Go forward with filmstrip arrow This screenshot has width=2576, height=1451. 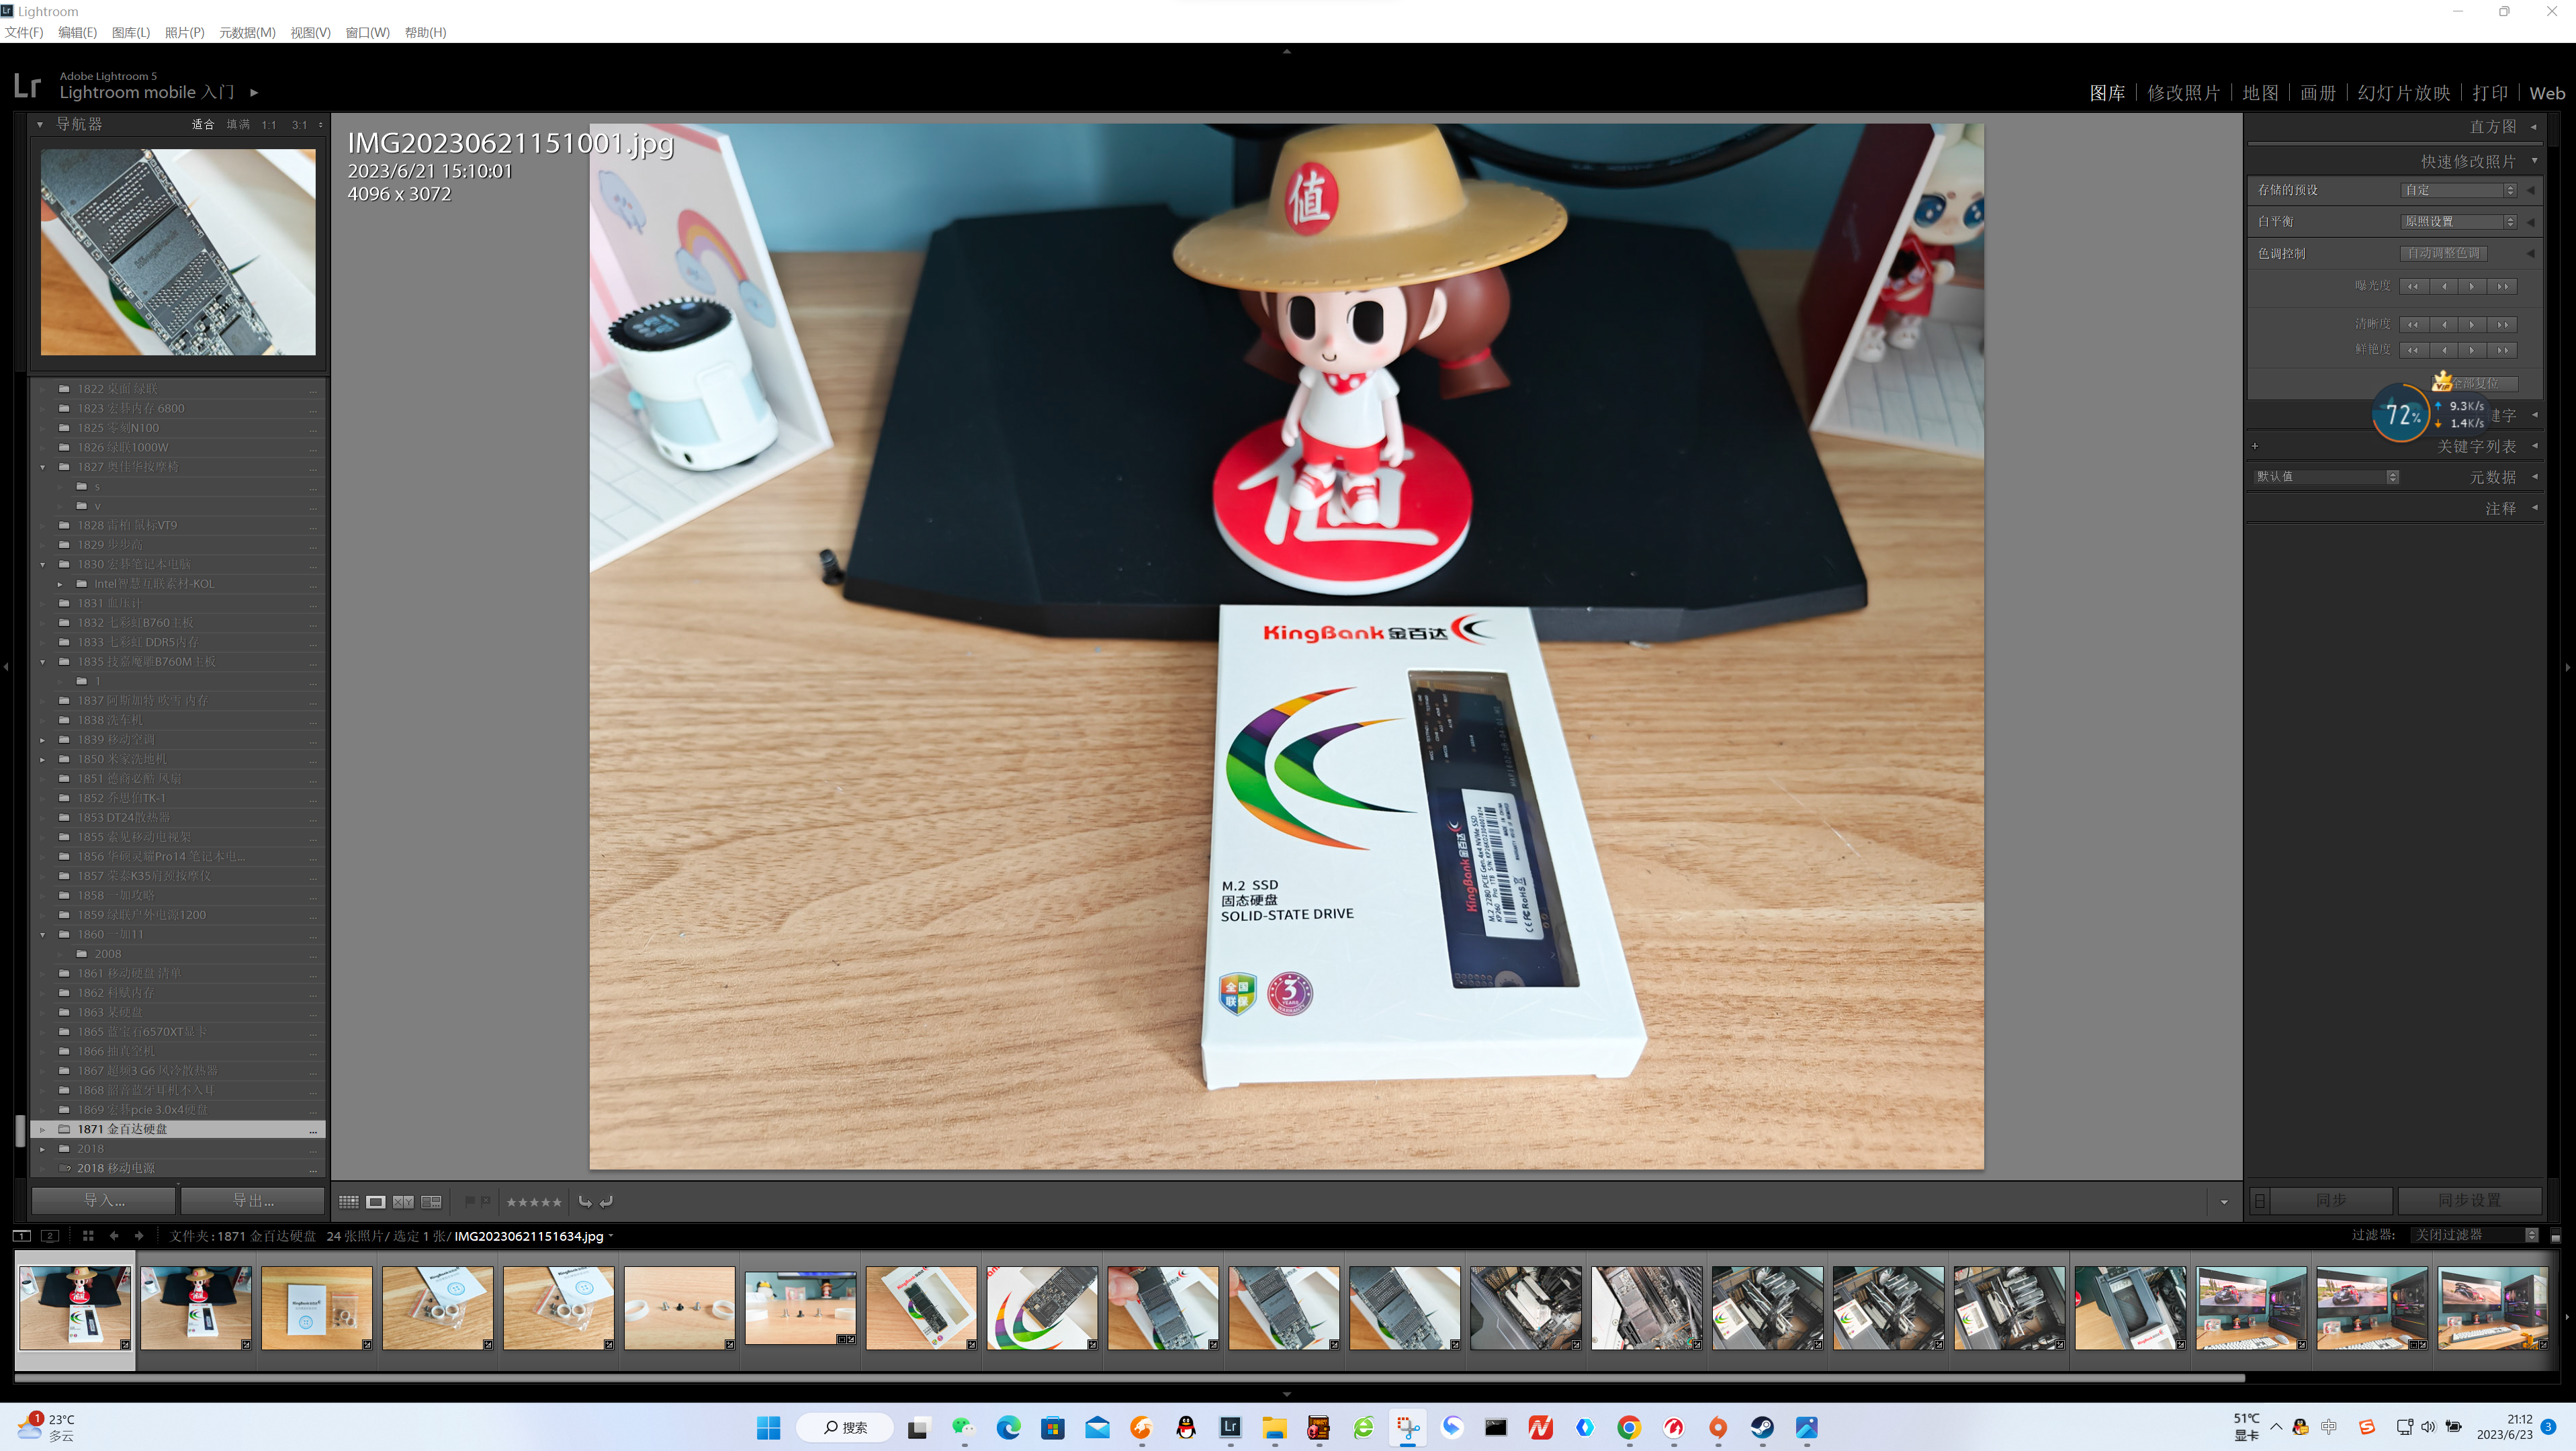(x=139, y=1236)
